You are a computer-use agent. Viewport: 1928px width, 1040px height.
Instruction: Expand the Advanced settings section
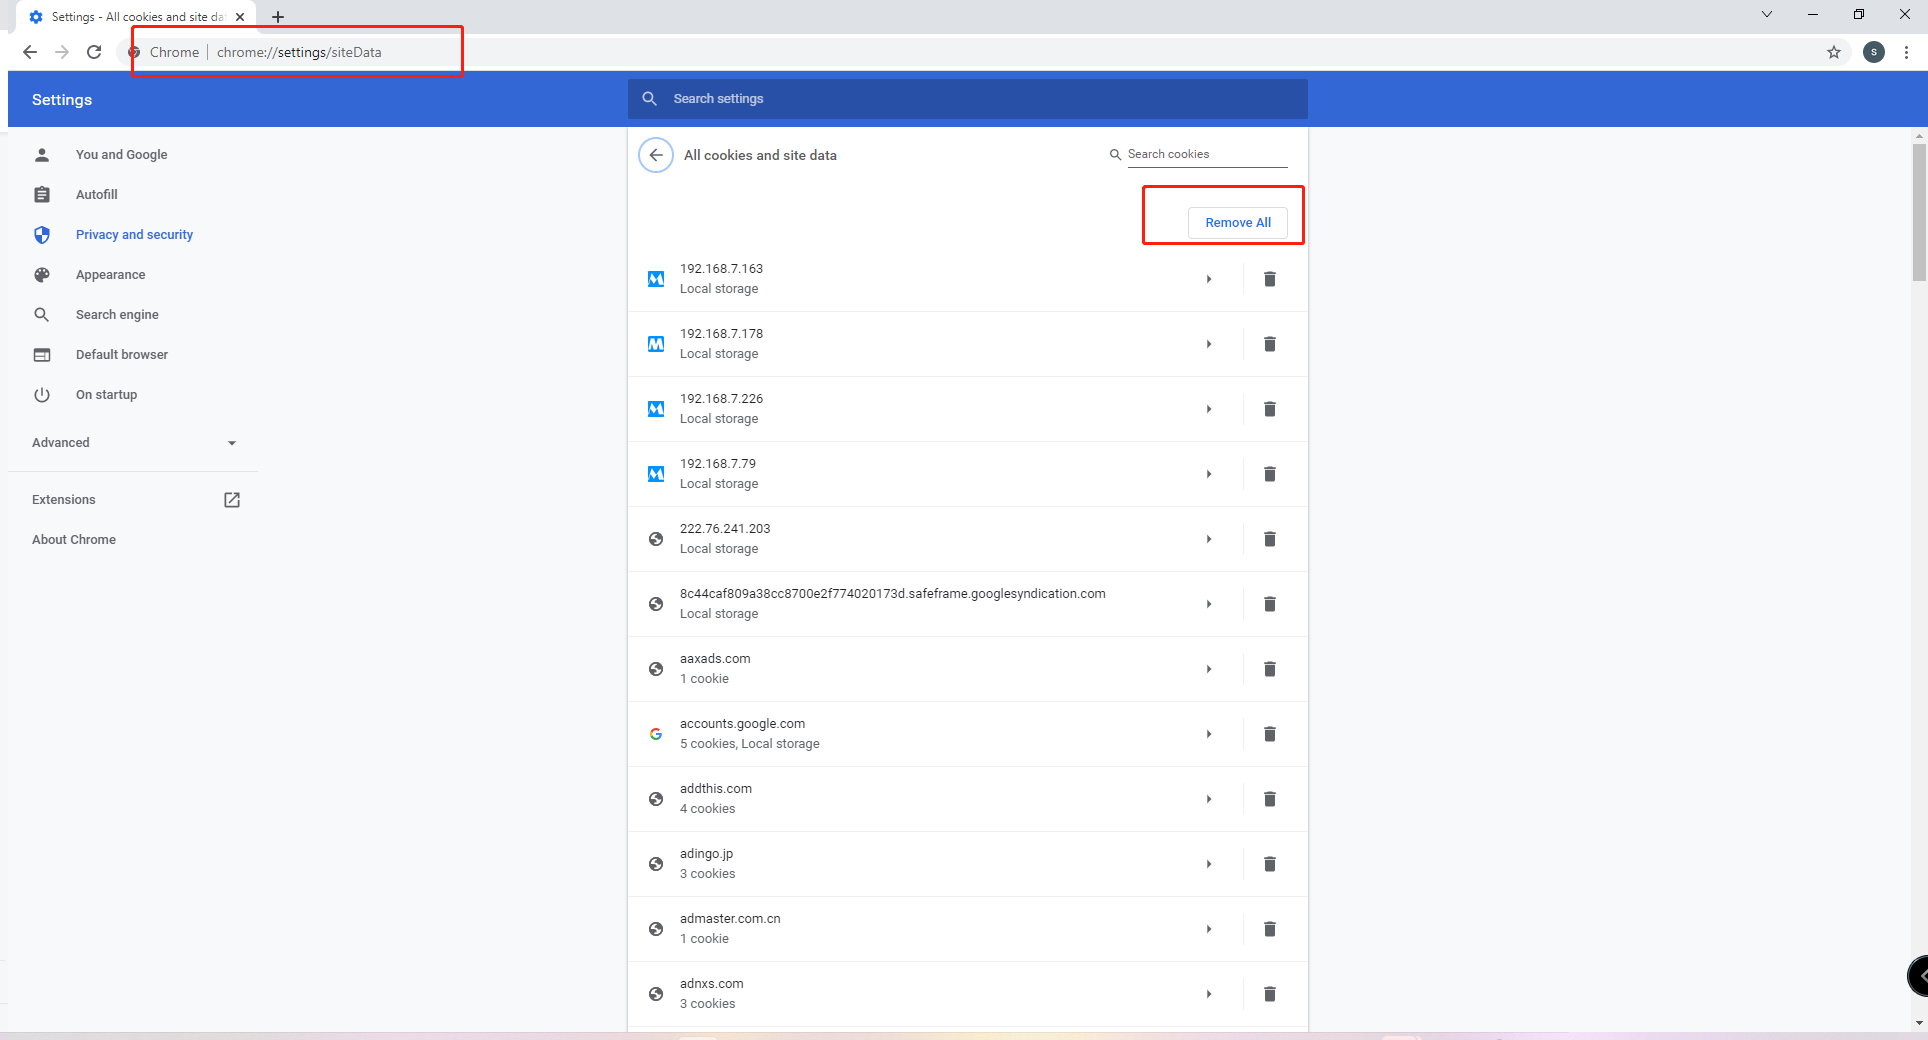135,443
